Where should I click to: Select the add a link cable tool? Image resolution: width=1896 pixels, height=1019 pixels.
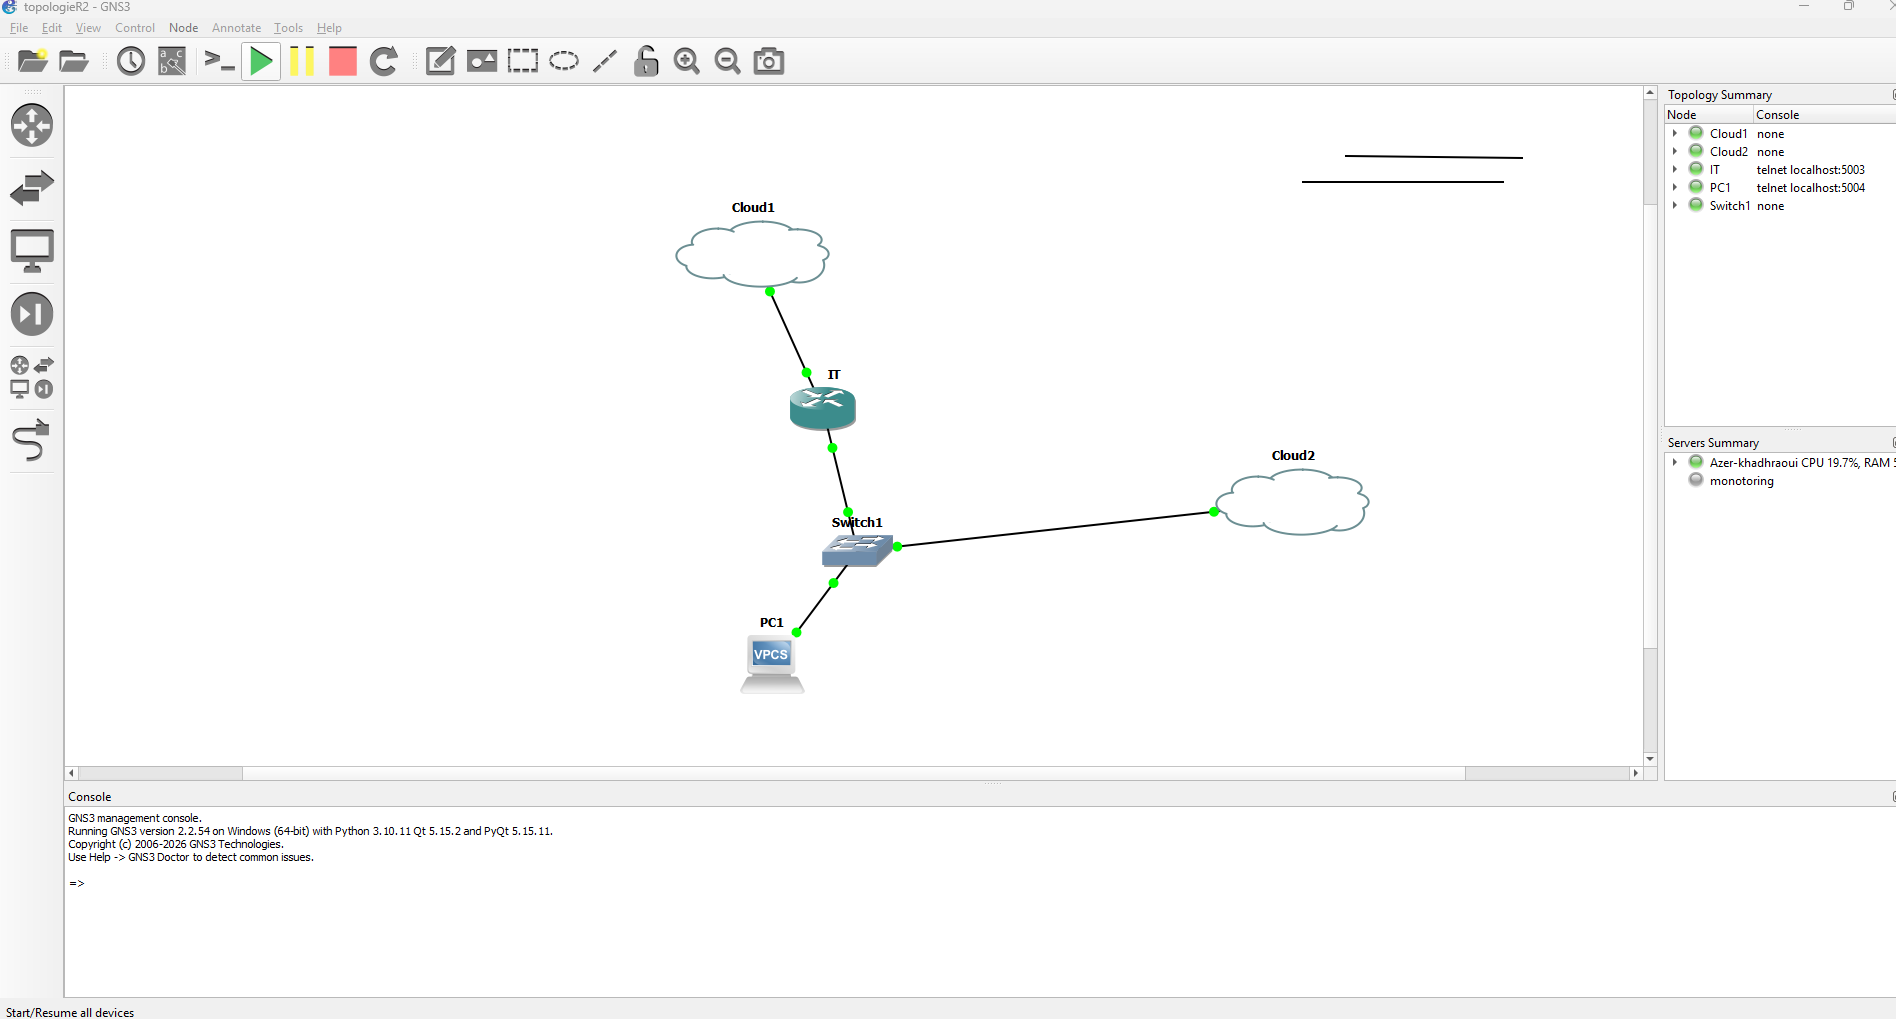click(x=32, y=440)
